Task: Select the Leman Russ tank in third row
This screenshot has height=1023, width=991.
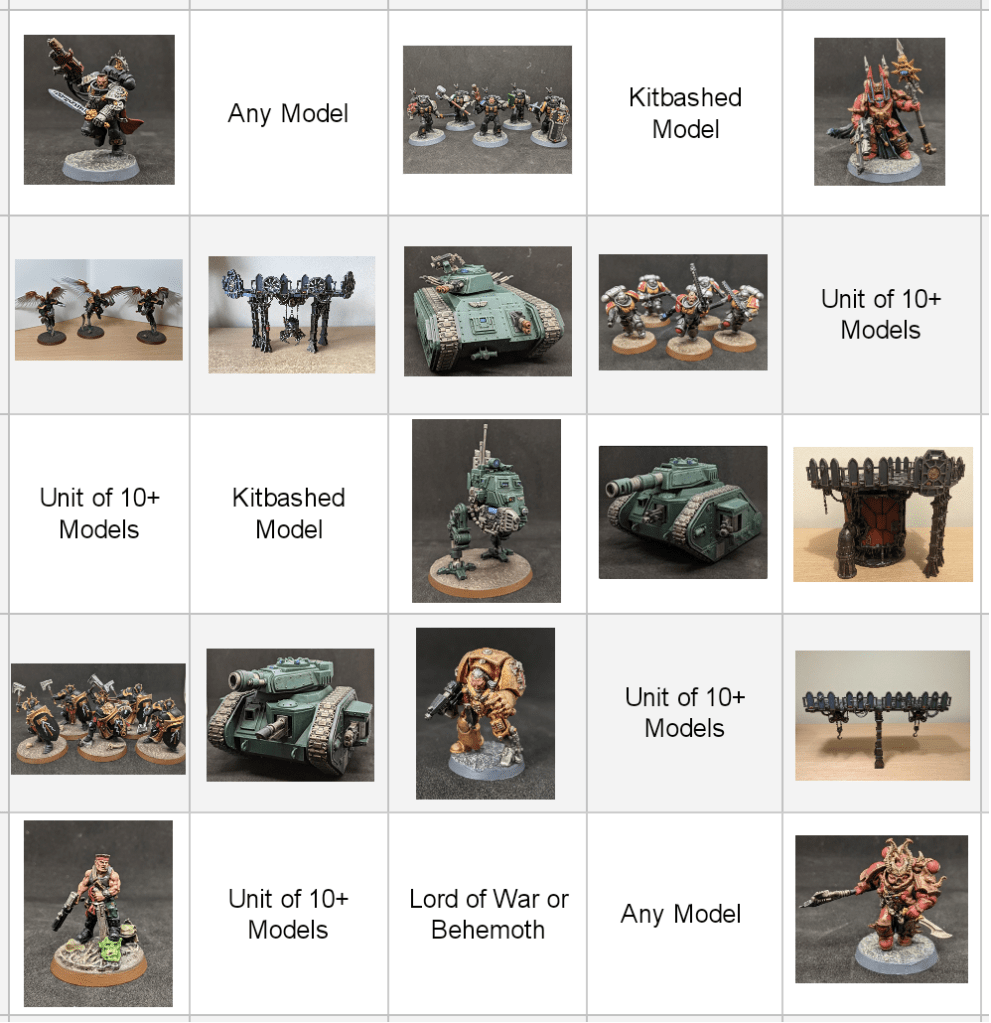Action: pos(682,512)
